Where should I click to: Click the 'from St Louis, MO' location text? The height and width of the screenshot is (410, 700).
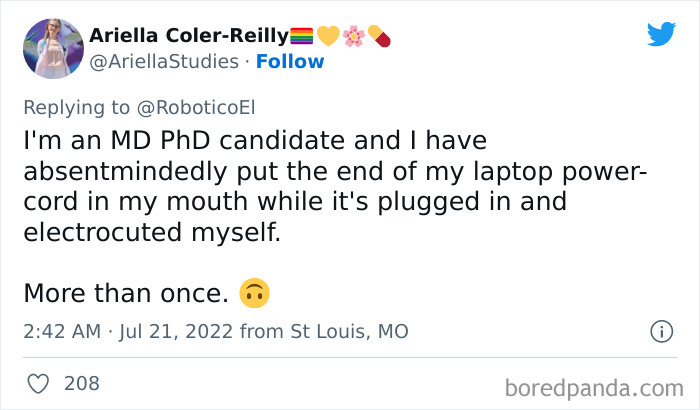(325, 331)
